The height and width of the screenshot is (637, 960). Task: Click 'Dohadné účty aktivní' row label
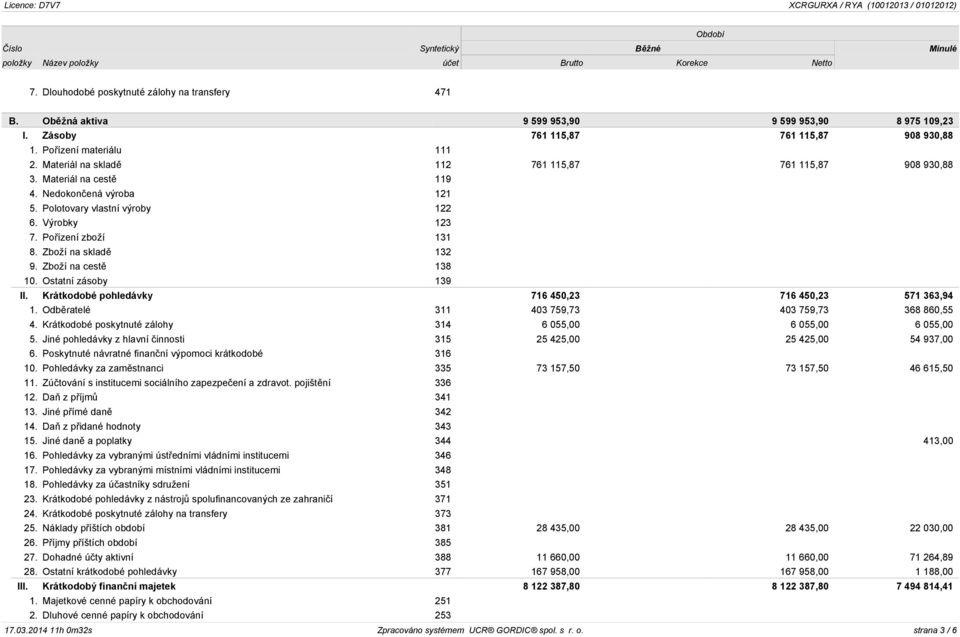[x=88, y=557]
